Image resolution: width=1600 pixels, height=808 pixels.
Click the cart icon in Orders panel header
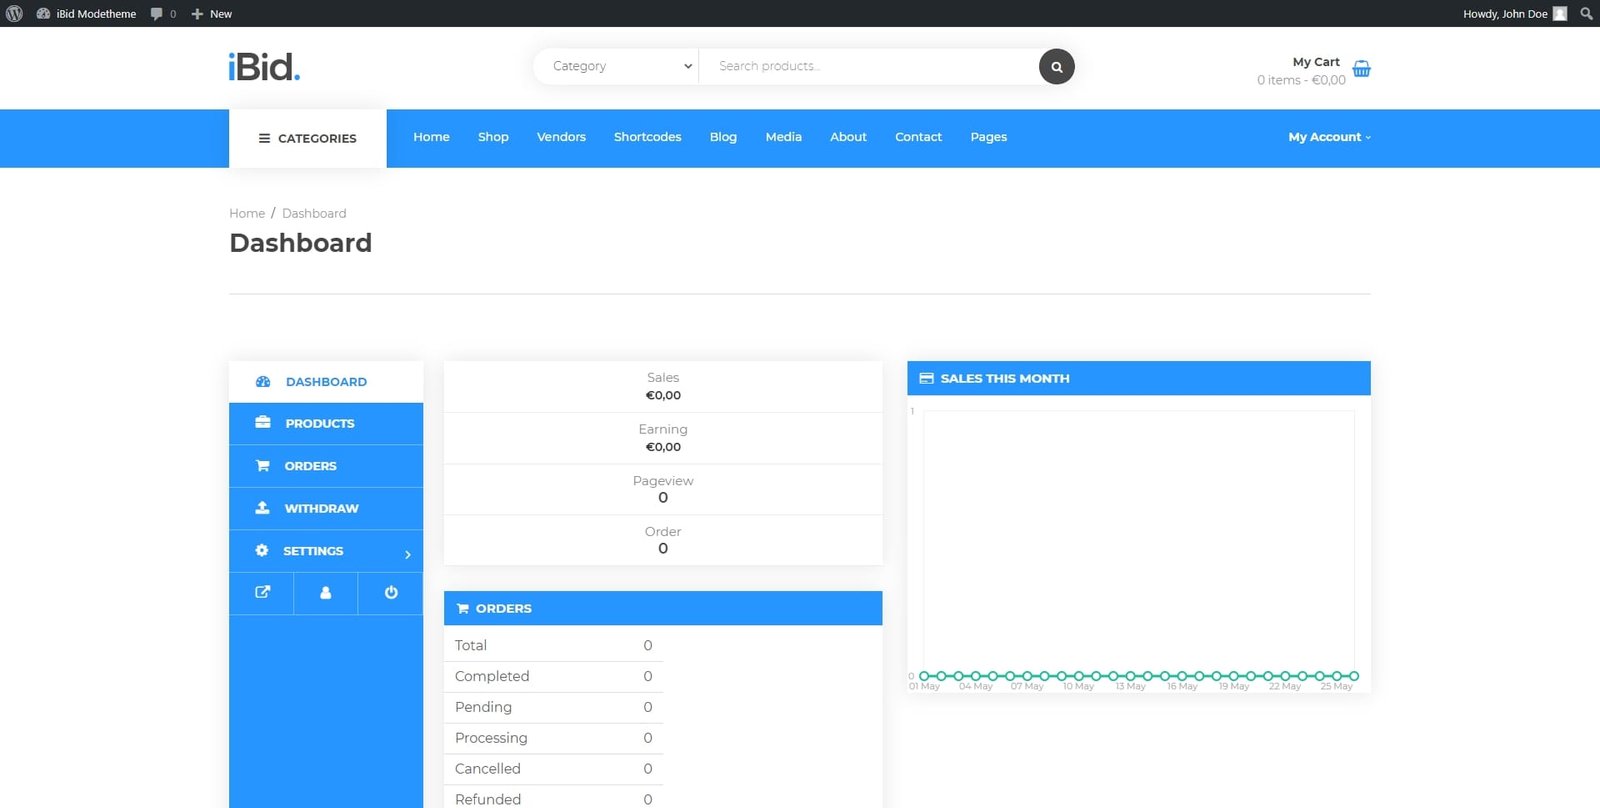[x=462, y=608]
